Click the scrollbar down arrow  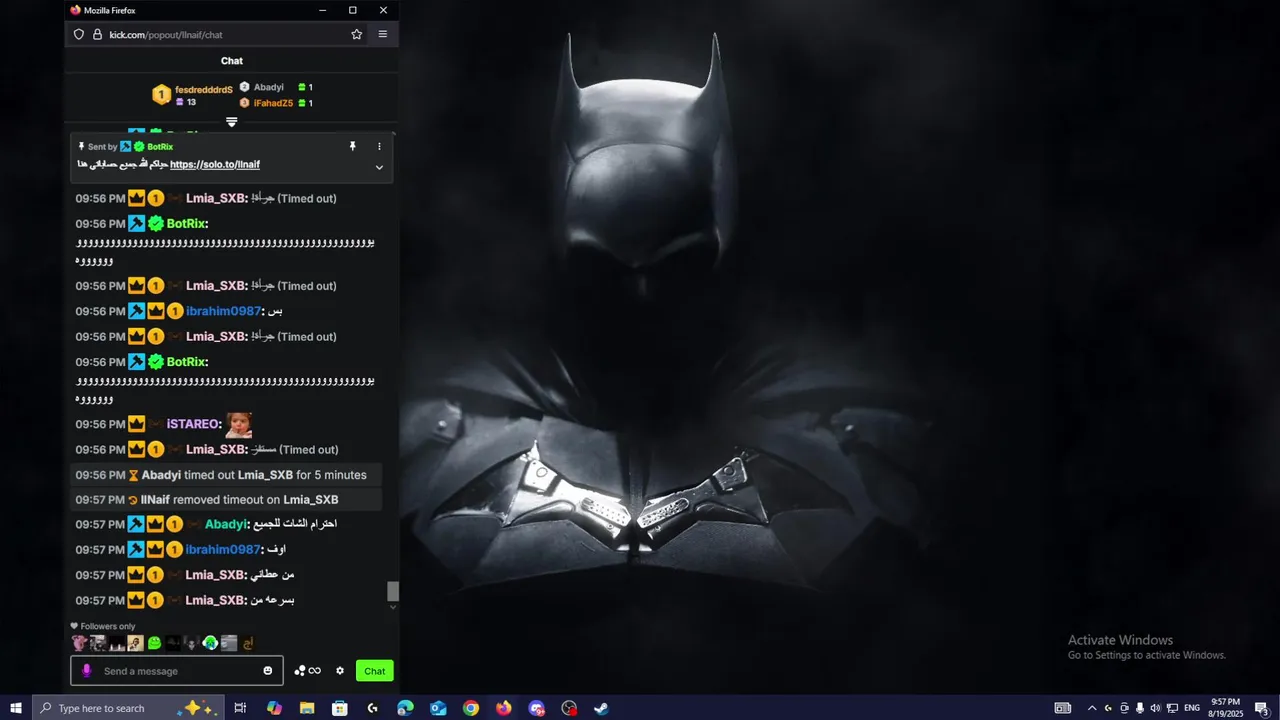coord(393,607)
